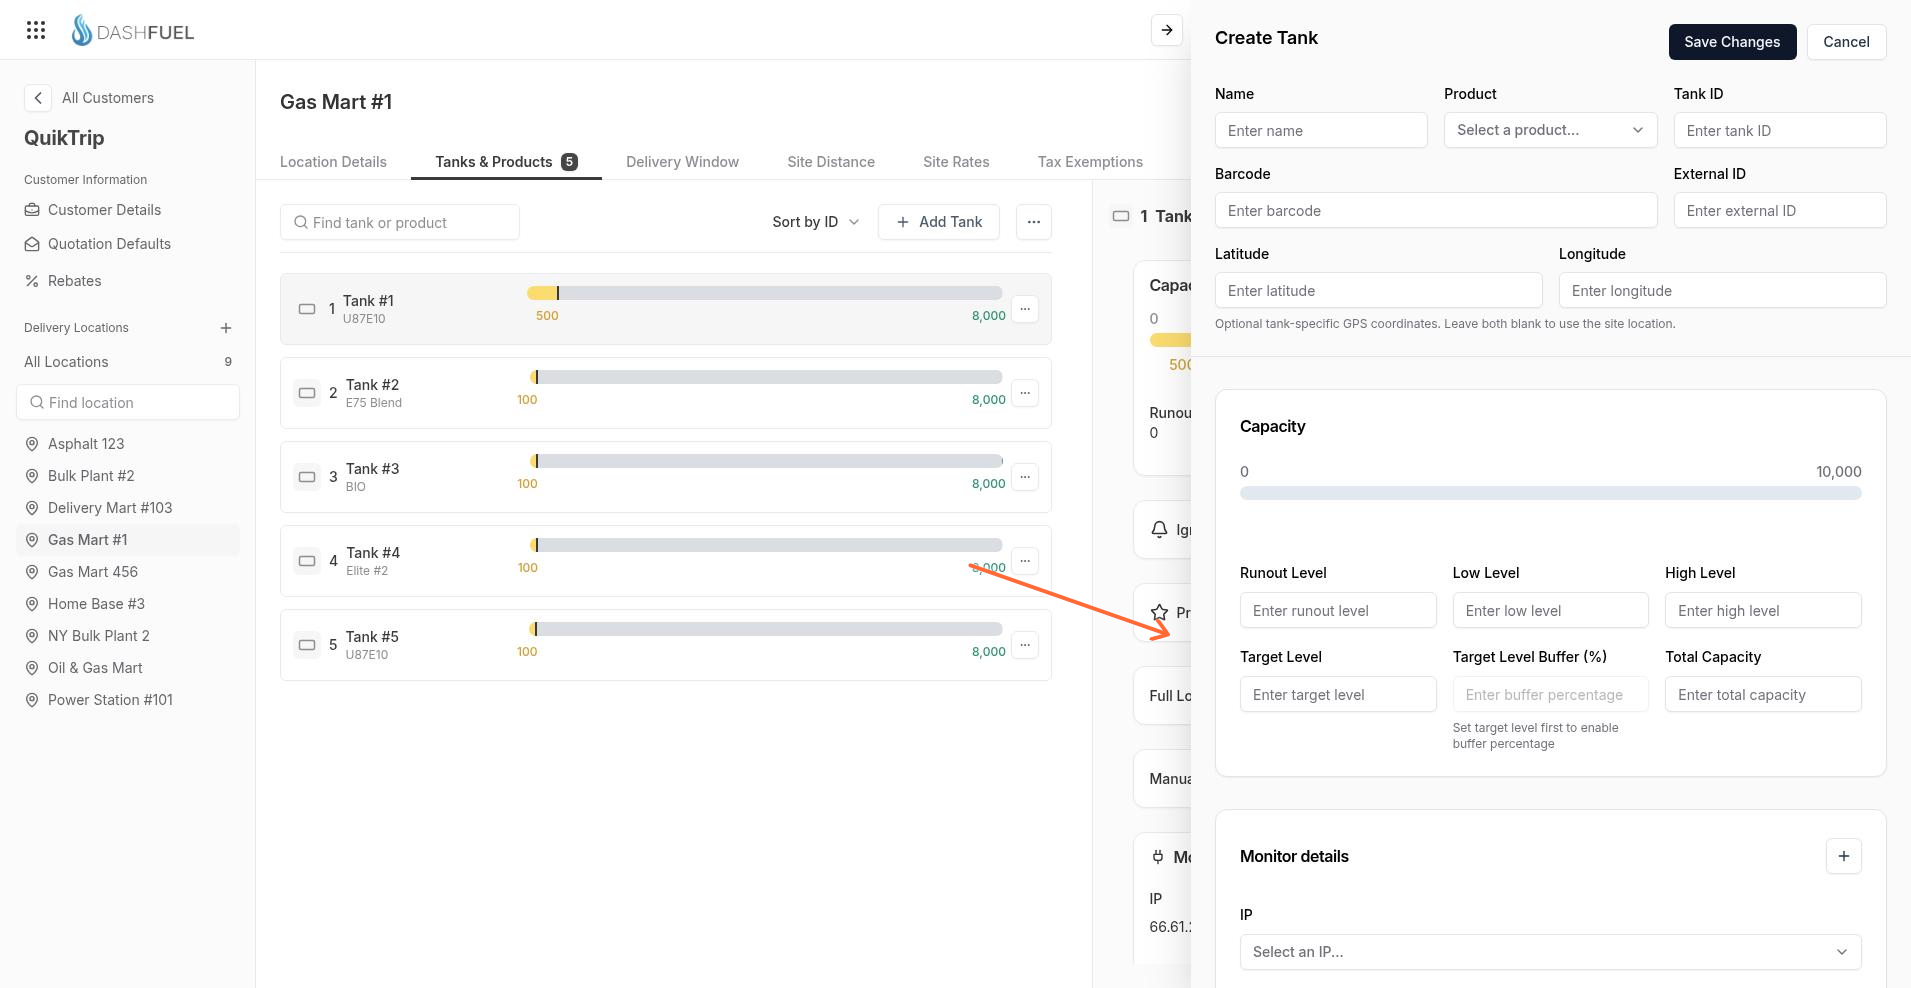Click the External ID field
The width and height of the screenshot is (1911, 988).
(1780, 210)
